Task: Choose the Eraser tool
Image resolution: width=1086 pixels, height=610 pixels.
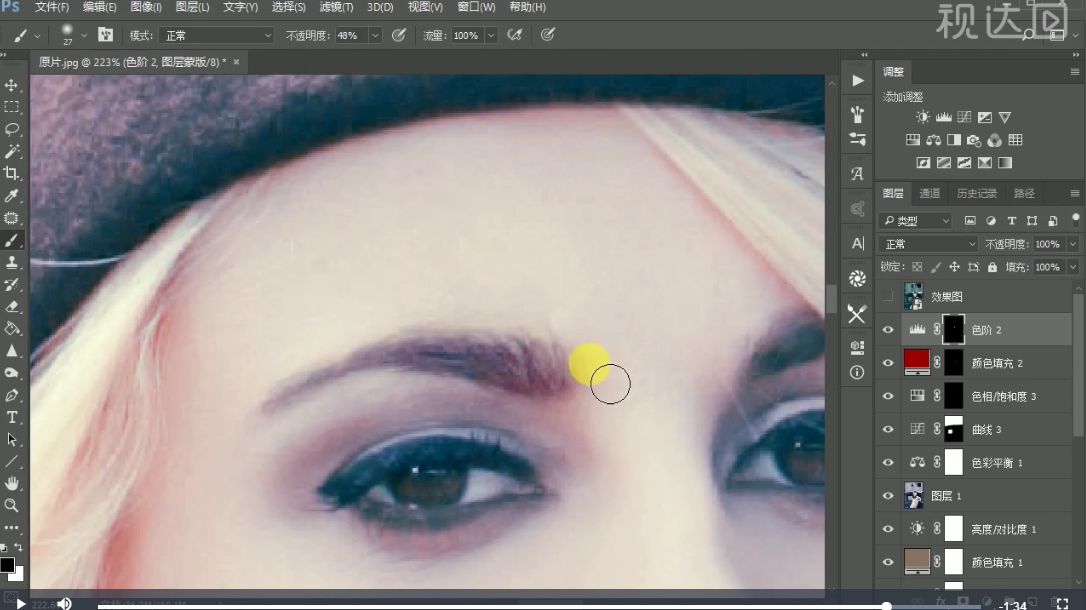Action: click(12, 307)
